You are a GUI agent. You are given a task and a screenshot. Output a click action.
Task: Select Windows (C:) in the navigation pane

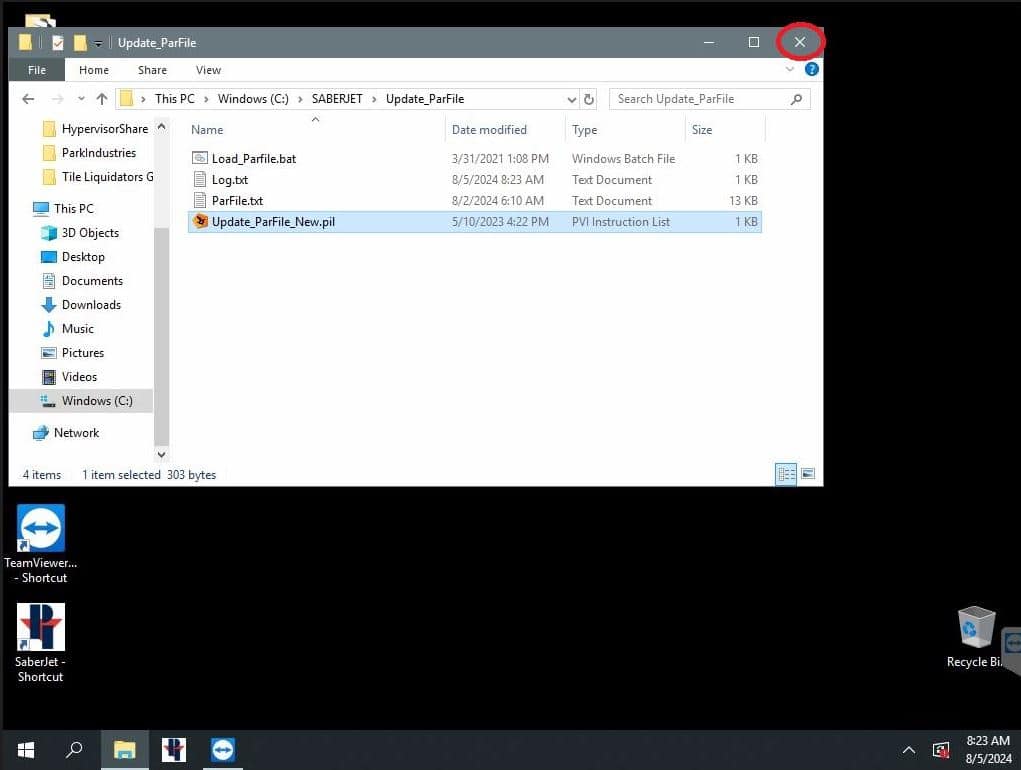pos(81,401)
